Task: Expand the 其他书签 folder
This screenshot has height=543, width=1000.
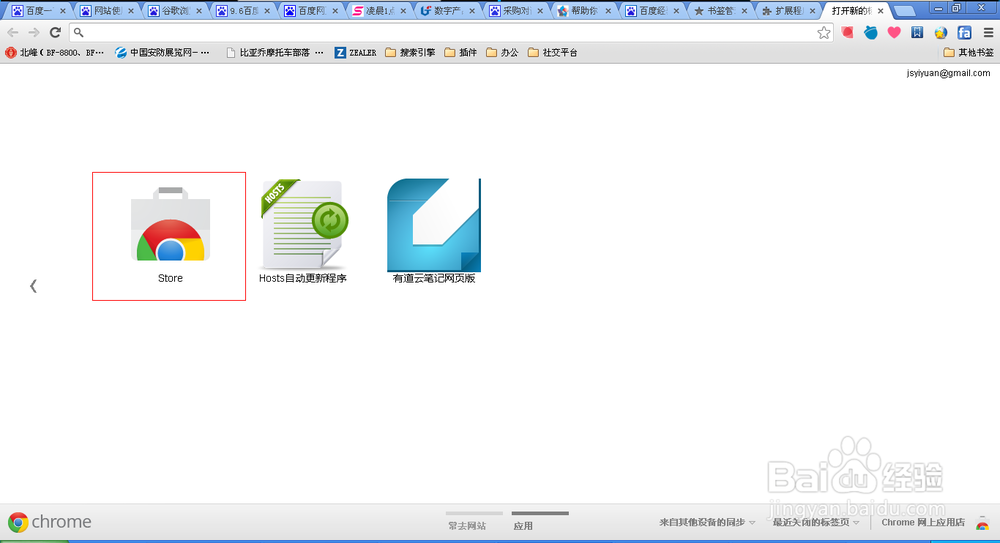Action: [968, 52]
